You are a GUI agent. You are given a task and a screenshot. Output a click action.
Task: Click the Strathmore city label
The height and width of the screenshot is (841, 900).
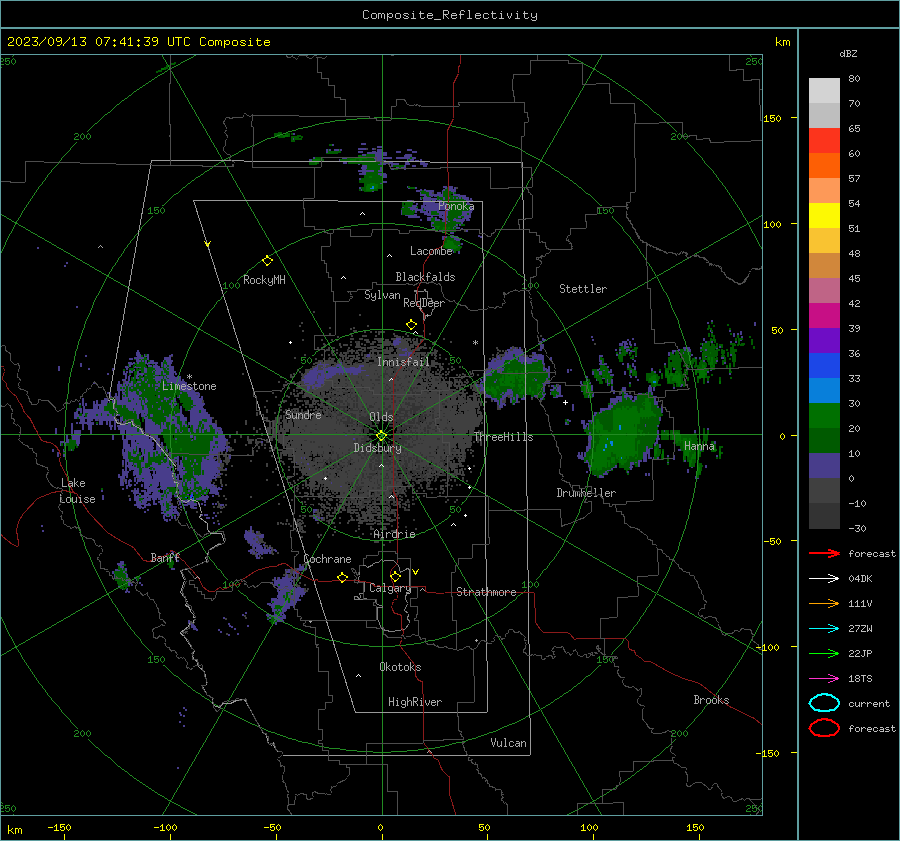pos(486,592)
